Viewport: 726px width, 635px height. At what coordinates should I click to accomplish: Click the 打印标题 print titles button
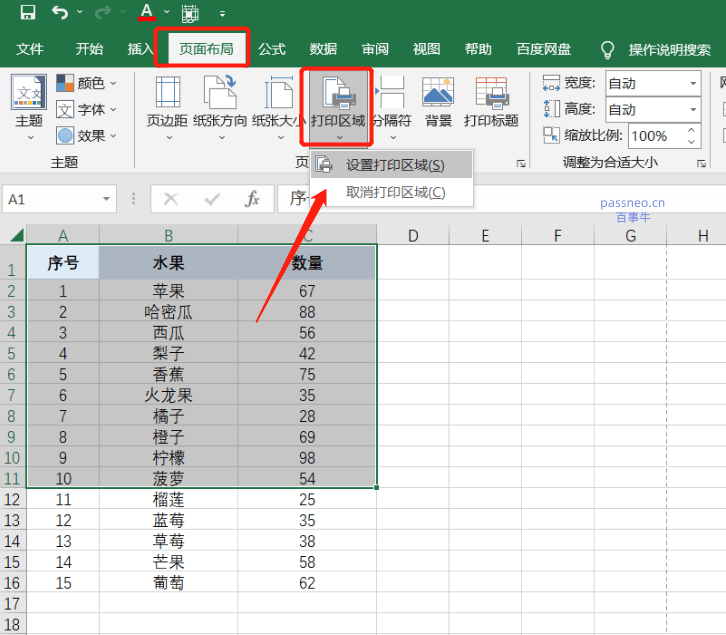click(491, 102)
